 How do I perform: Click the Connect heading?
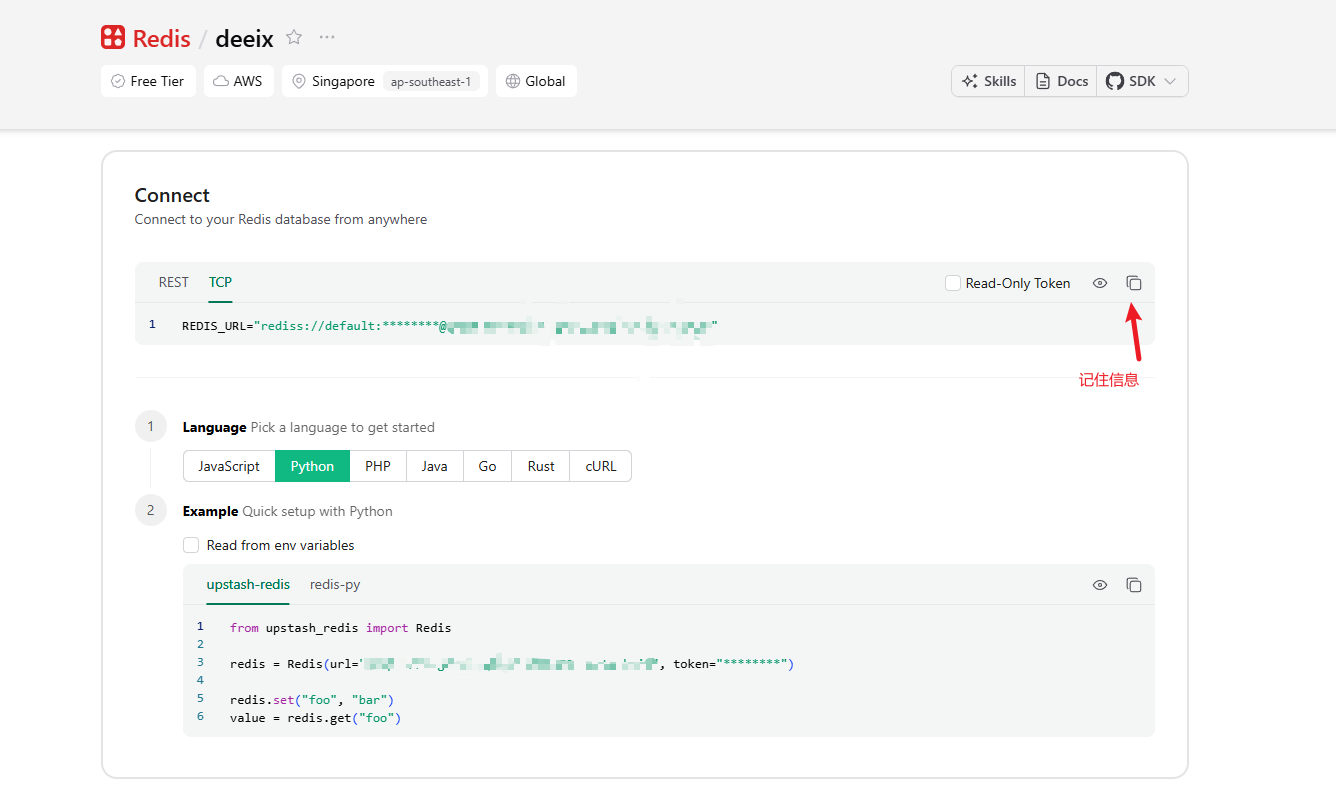(172, 195)
